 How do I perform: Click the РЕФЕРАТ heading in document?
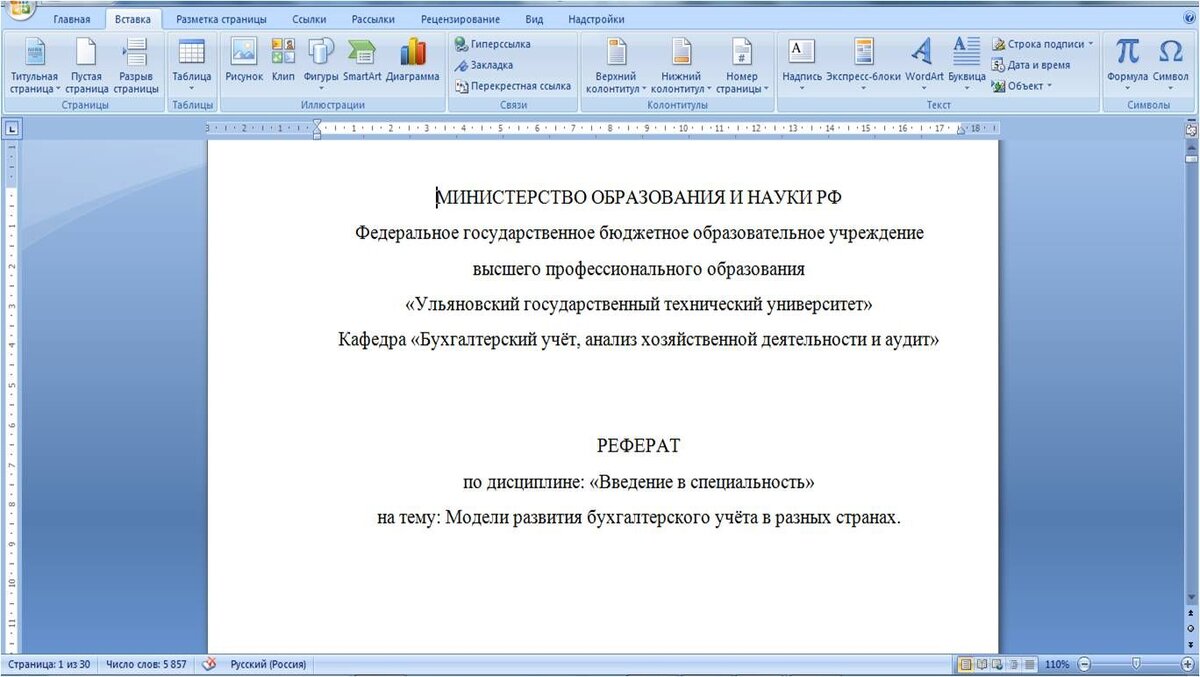click(638, 446)
